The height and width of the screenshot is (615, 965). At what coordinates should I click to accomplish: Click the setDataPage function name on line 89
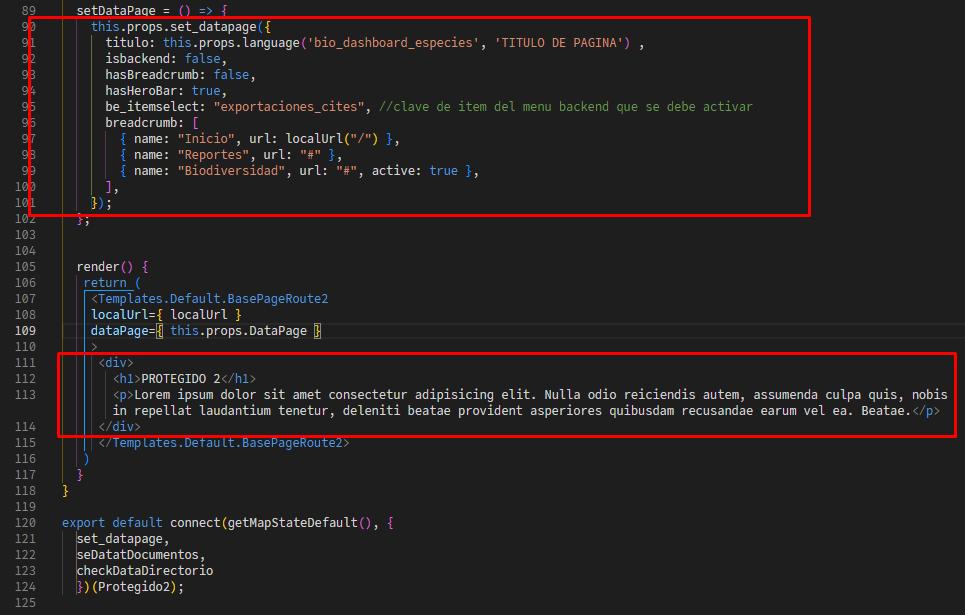point(116,10)
